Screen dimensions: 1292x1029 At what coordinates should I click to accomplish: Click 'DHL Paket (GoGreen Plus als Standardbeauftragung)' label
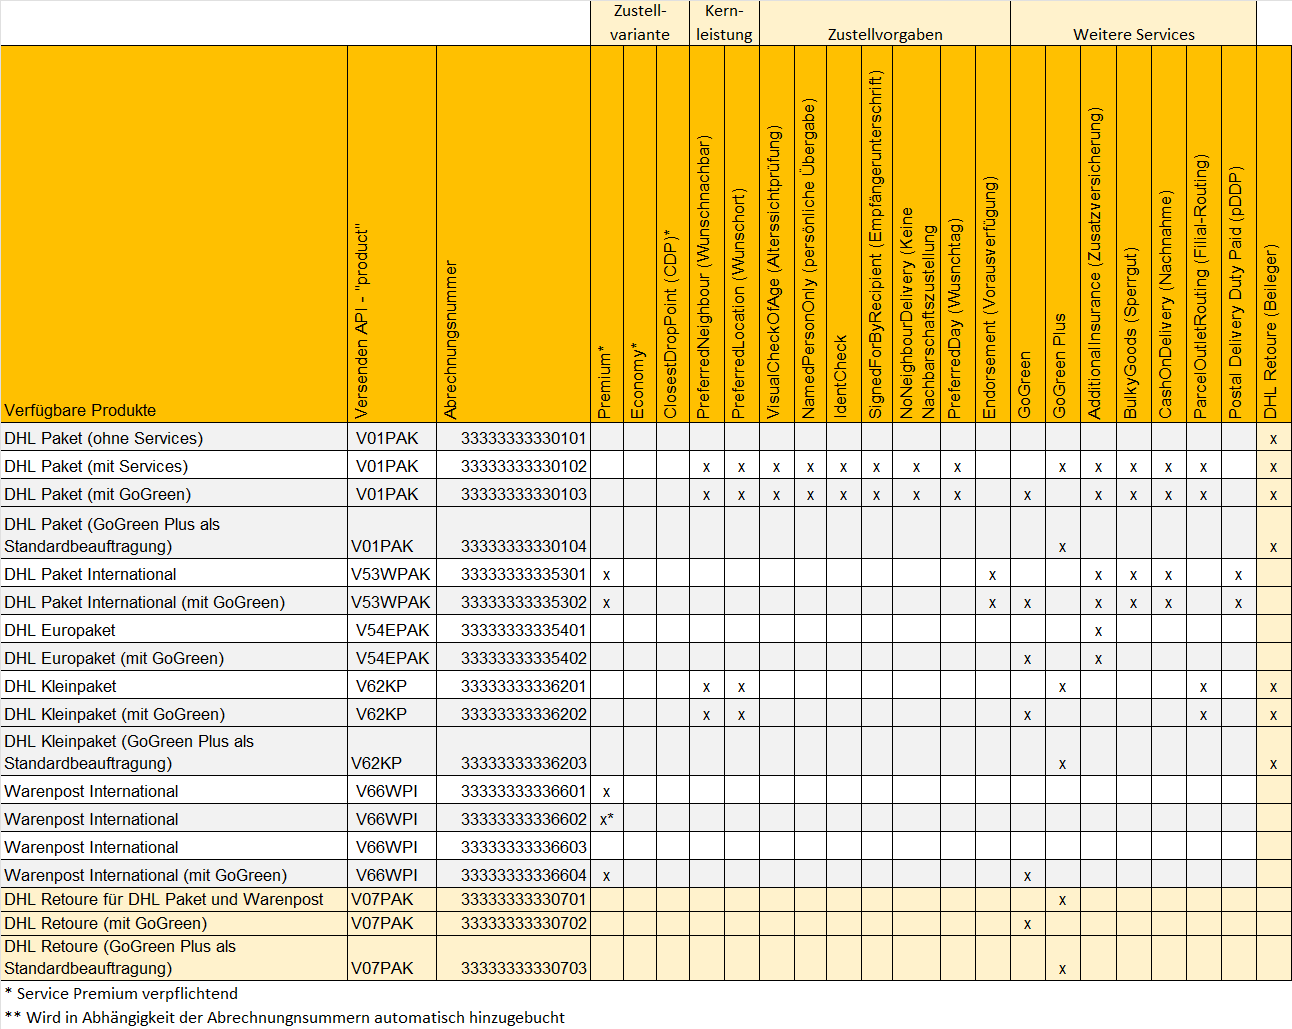pos(112,535)
